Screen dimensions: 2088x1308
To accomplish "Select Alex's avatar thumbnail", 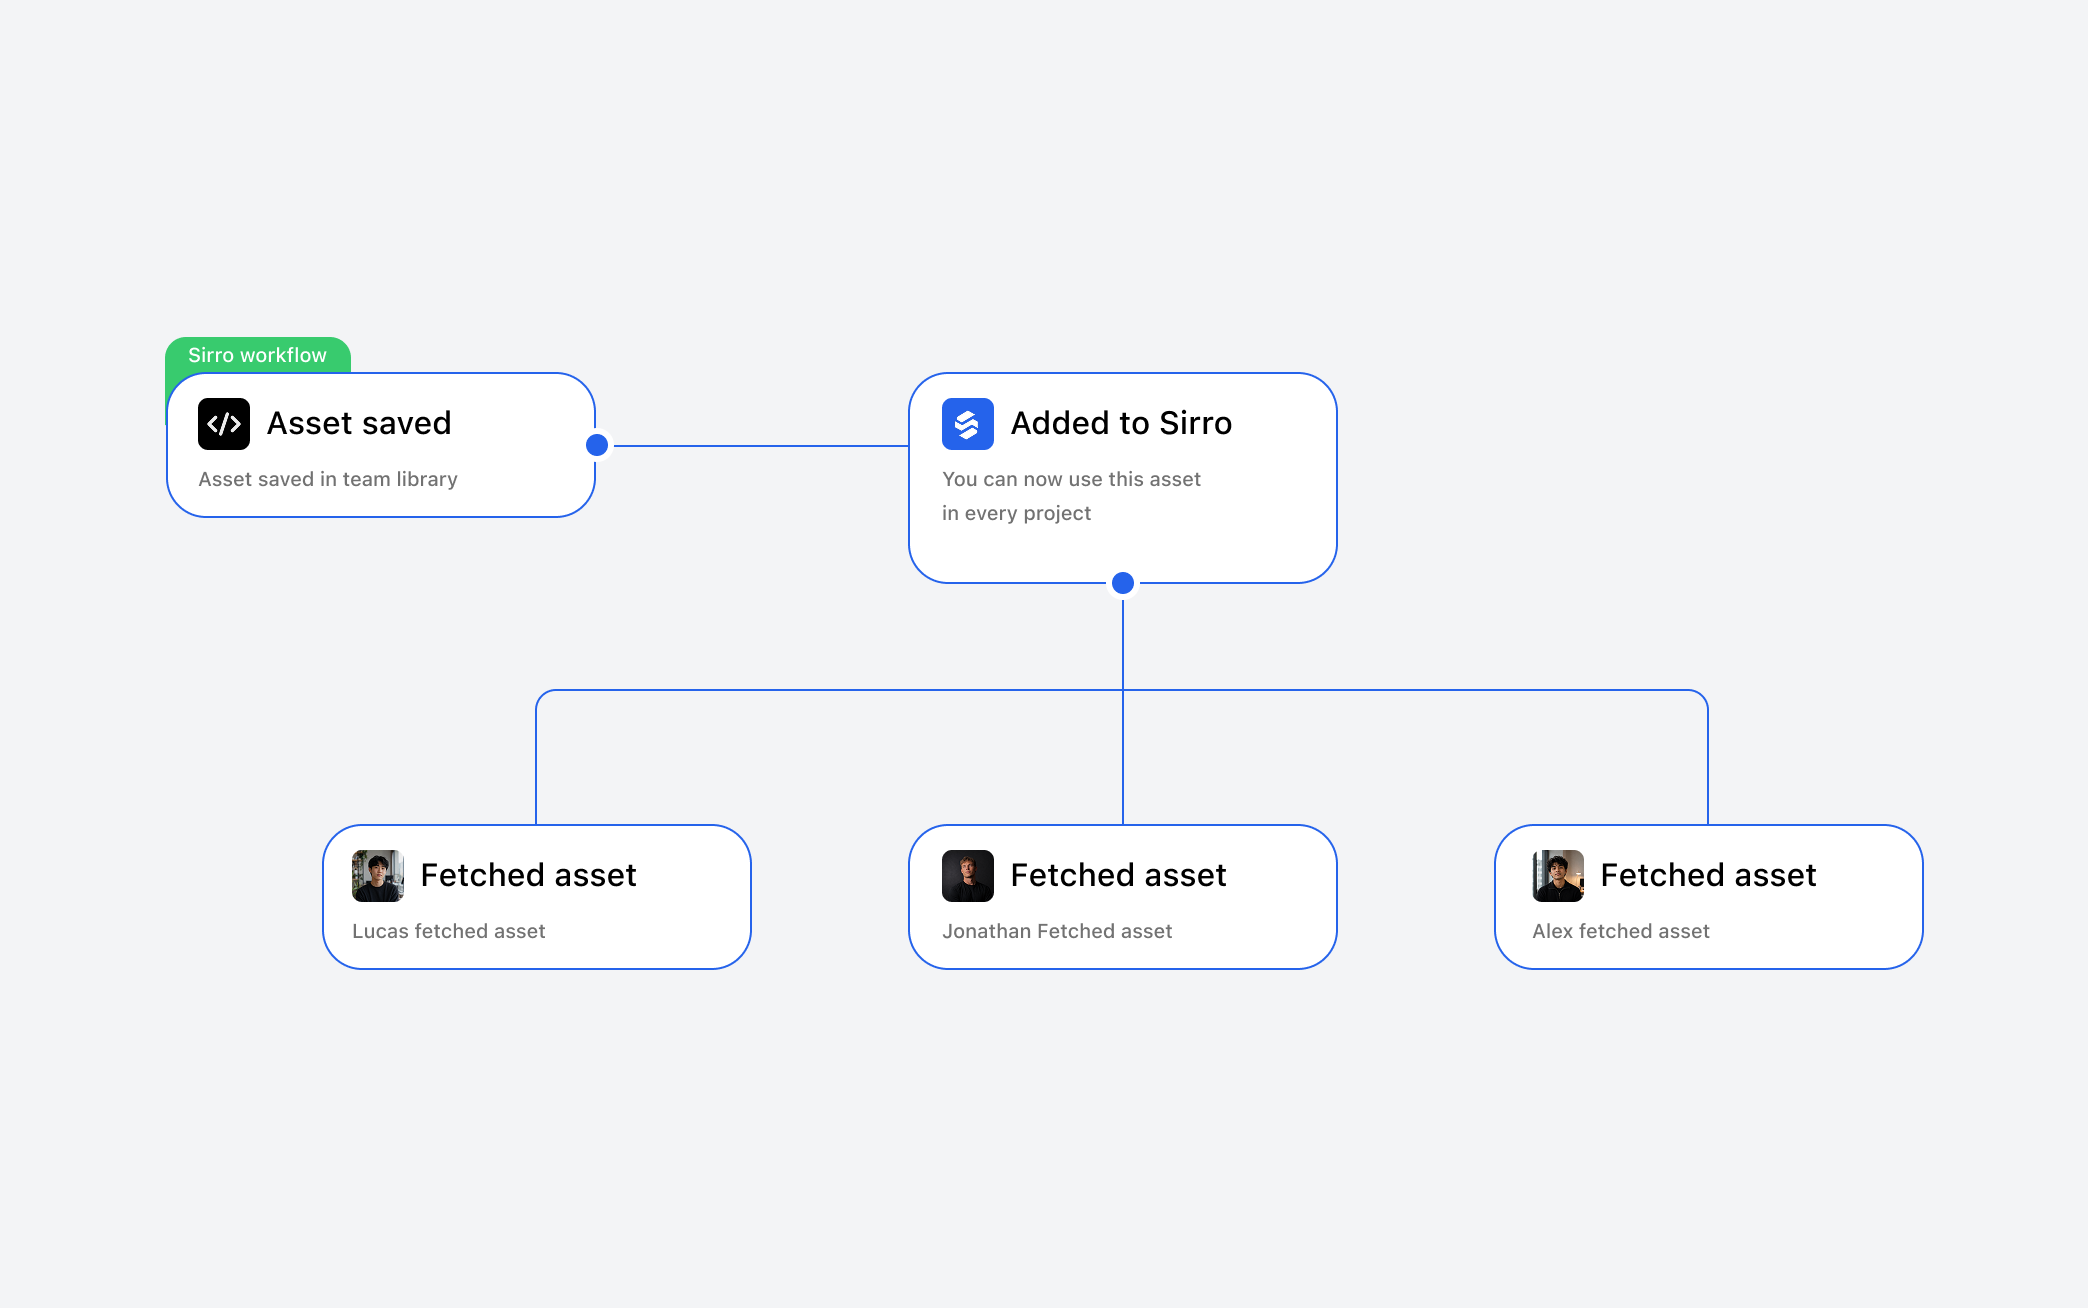I will pos(1558,876).
